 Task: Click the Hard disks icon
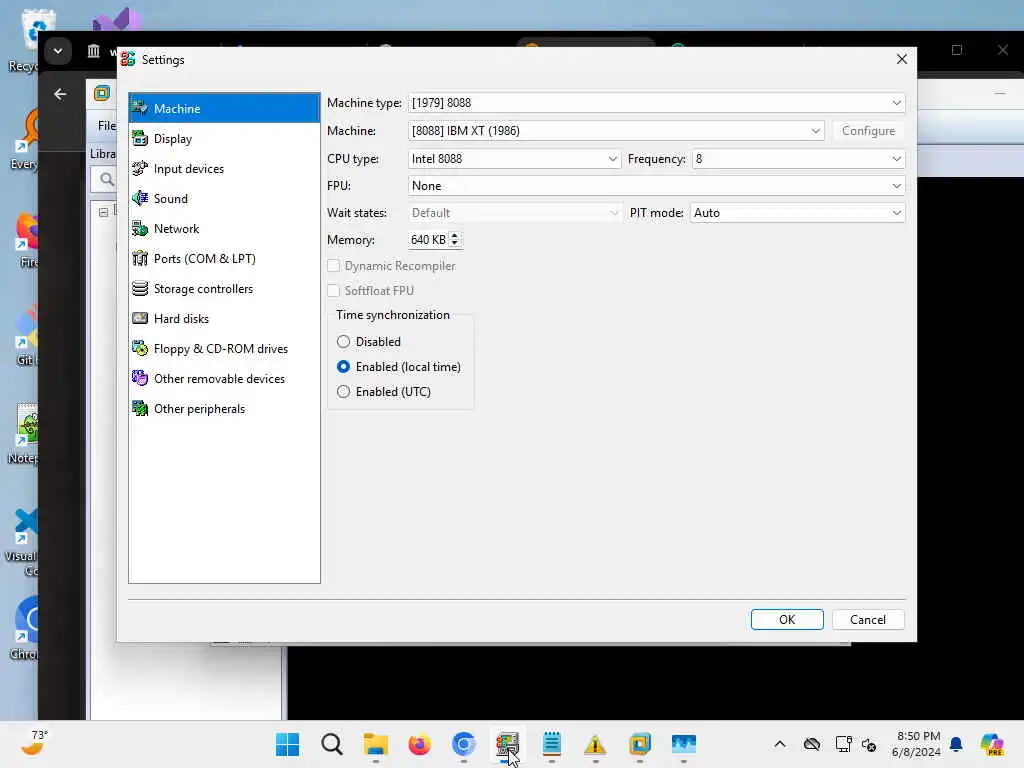point(140,319)
